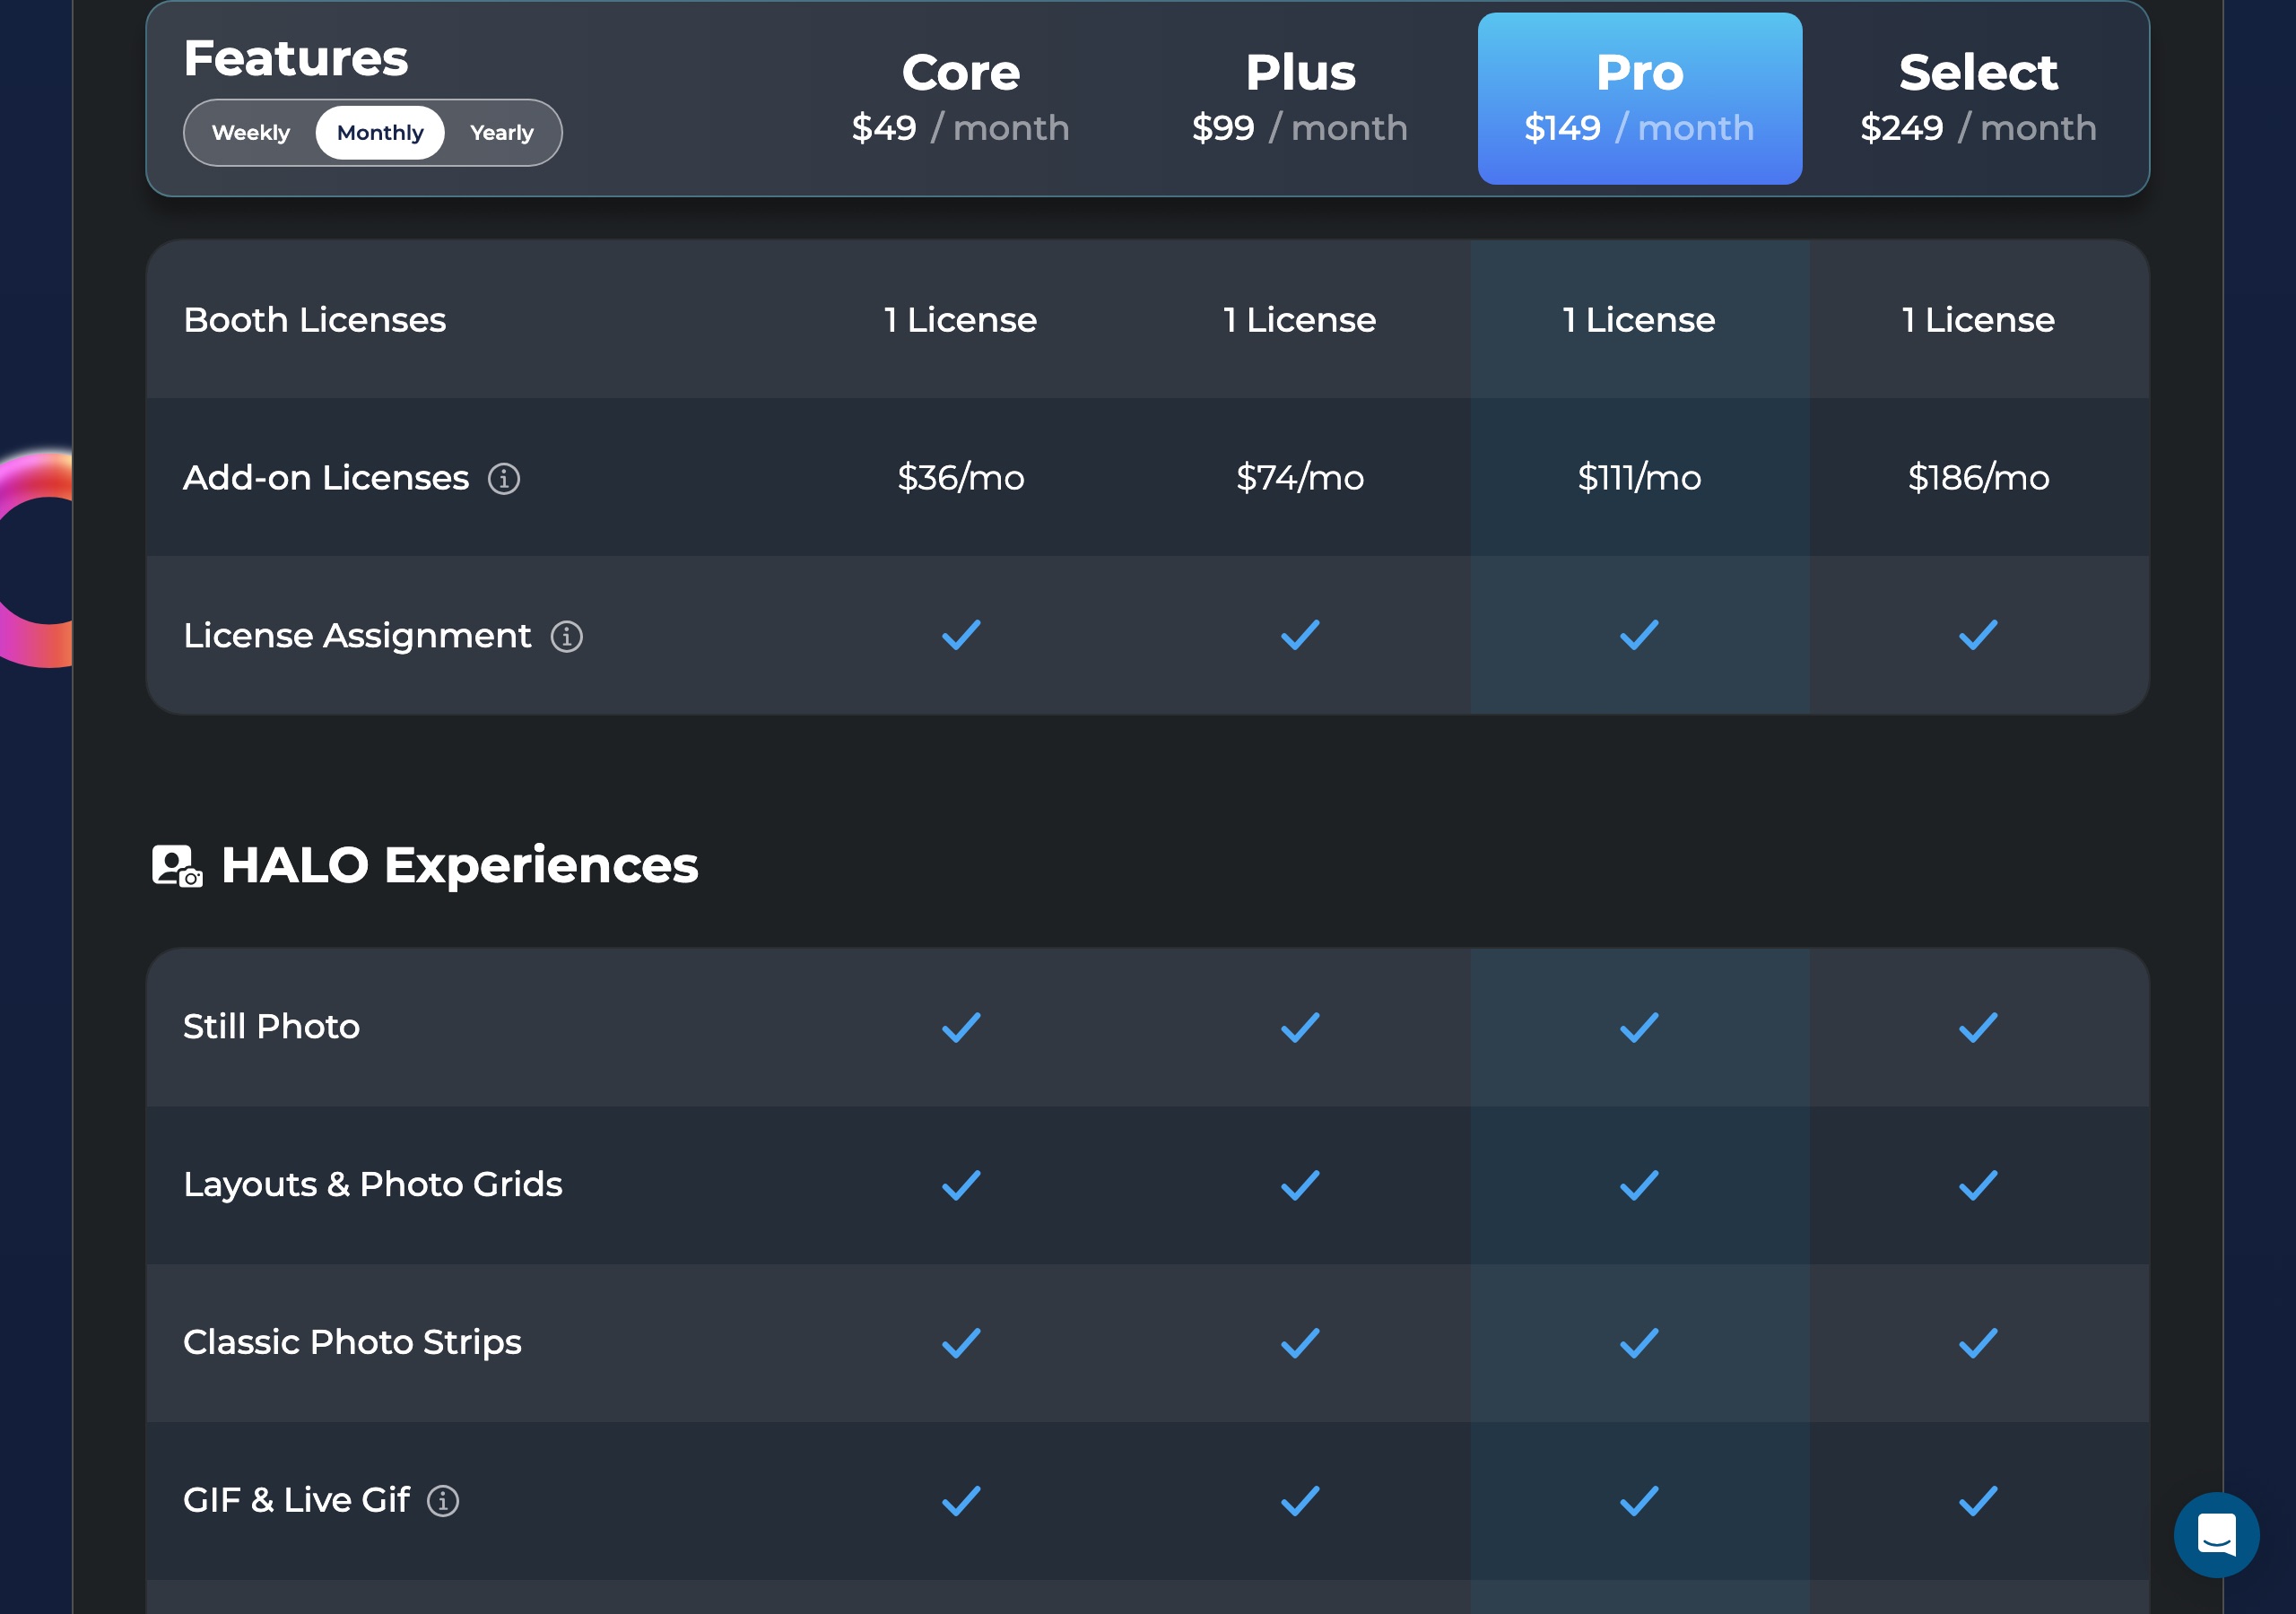Click 1 License under Select column
The width and height of the screenshot is (2296, 1614).
tap(1978, 320)
